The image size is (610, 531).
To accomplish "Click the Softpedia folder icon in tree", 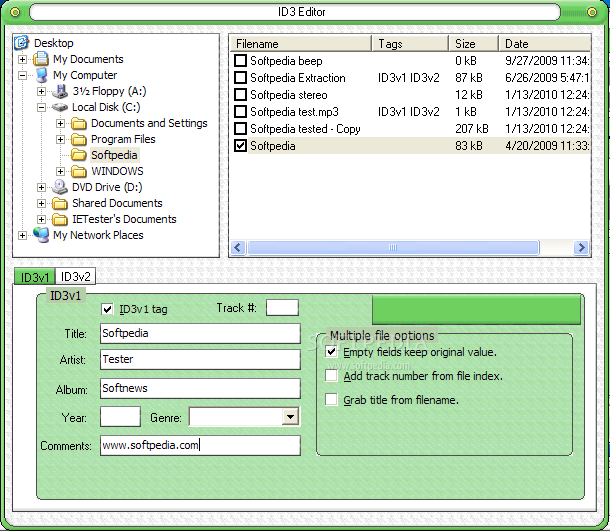I will tap(79, 155).
